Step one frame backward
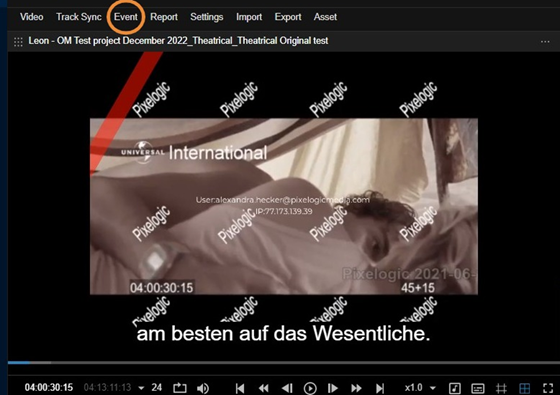560x395 pixels. point(287,388)
